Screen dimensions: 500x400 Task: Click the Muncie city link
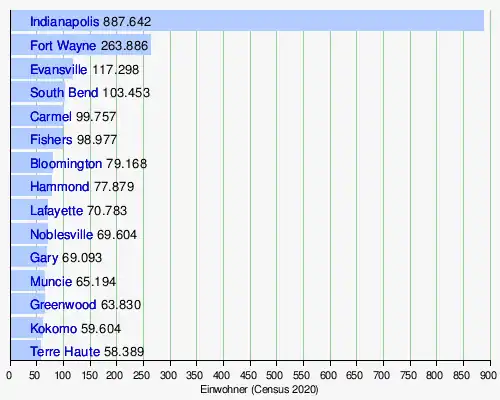tap(51, 282)
